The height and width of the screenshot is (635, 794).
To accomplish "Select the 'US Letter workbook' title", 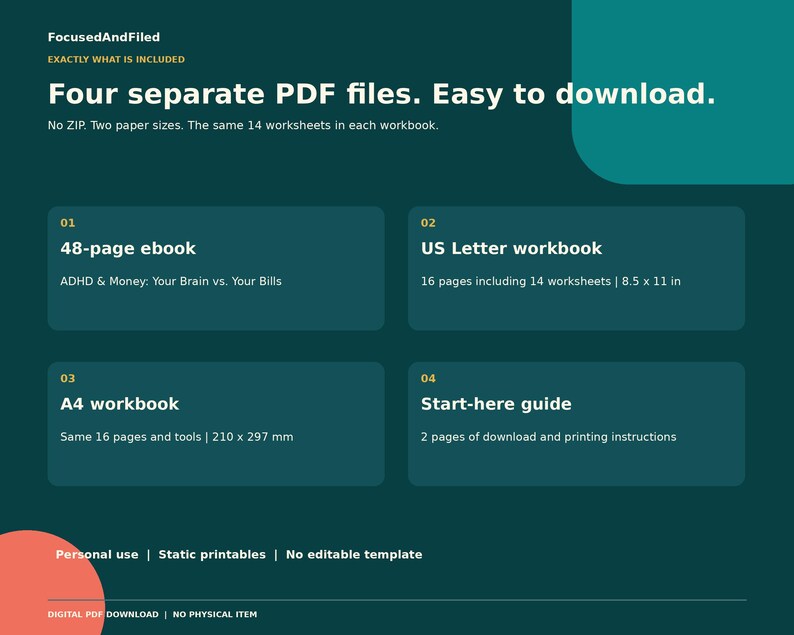I will (x=511, y=249).
